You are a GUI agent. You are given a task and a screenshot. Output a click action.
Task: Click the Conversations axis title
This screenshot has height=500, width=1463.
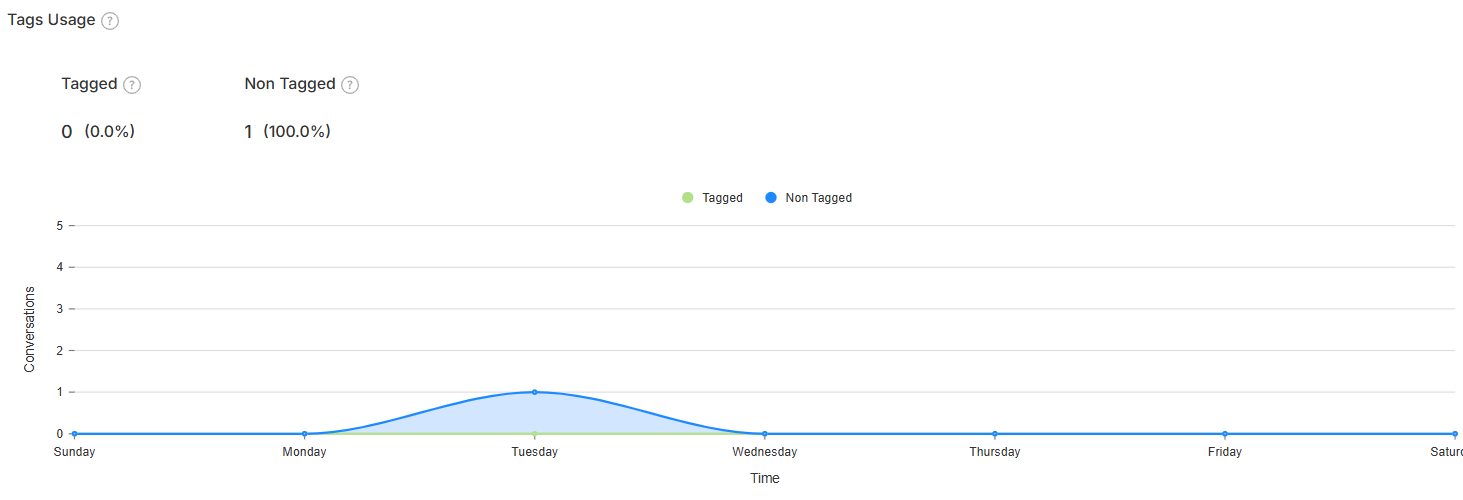pos(30,330)
